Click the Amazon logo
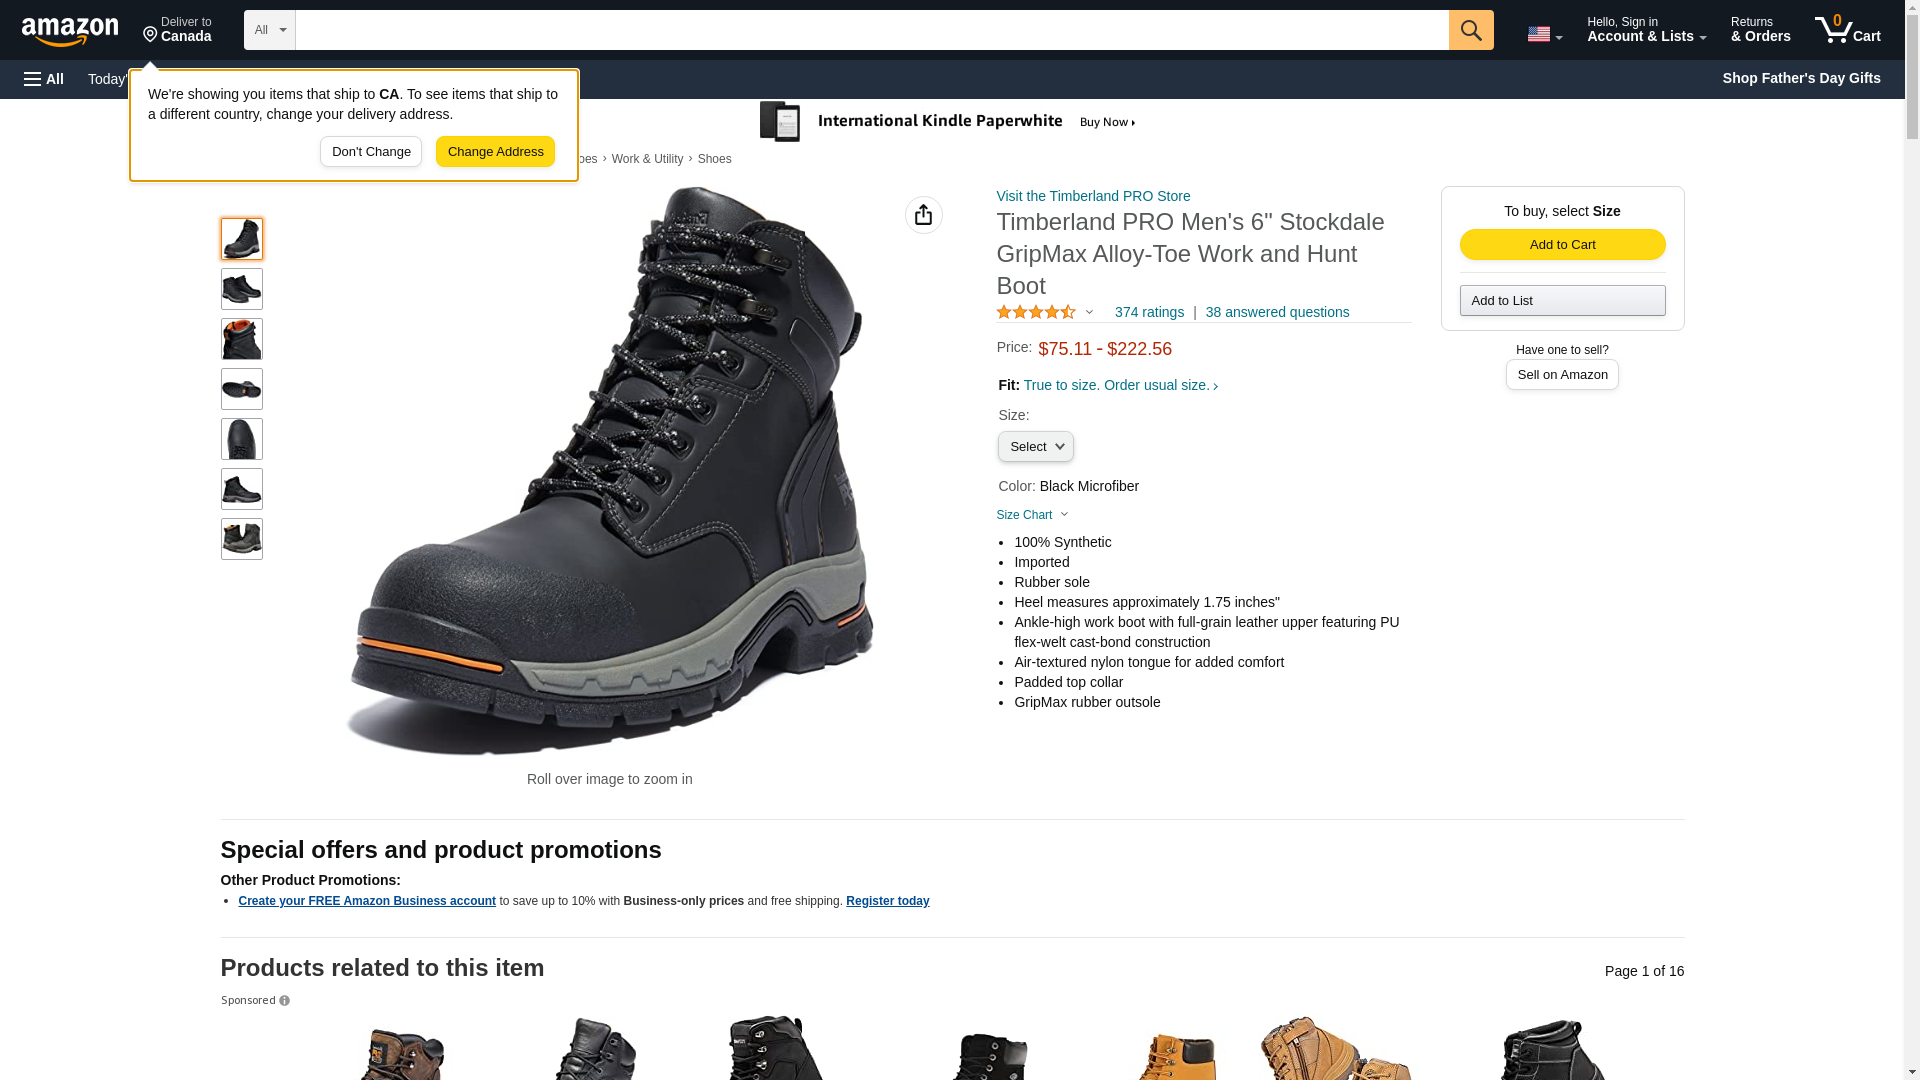The image size is (1920, 1080). 70,31
